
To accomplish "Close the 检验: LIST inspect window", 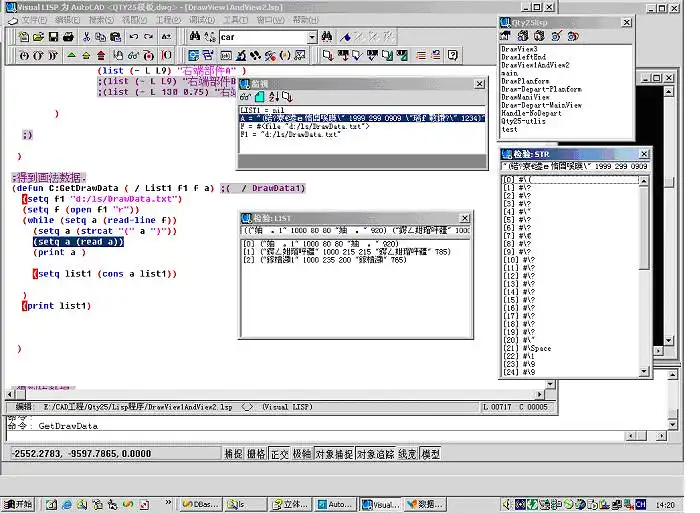I will [x=465, y=218].
